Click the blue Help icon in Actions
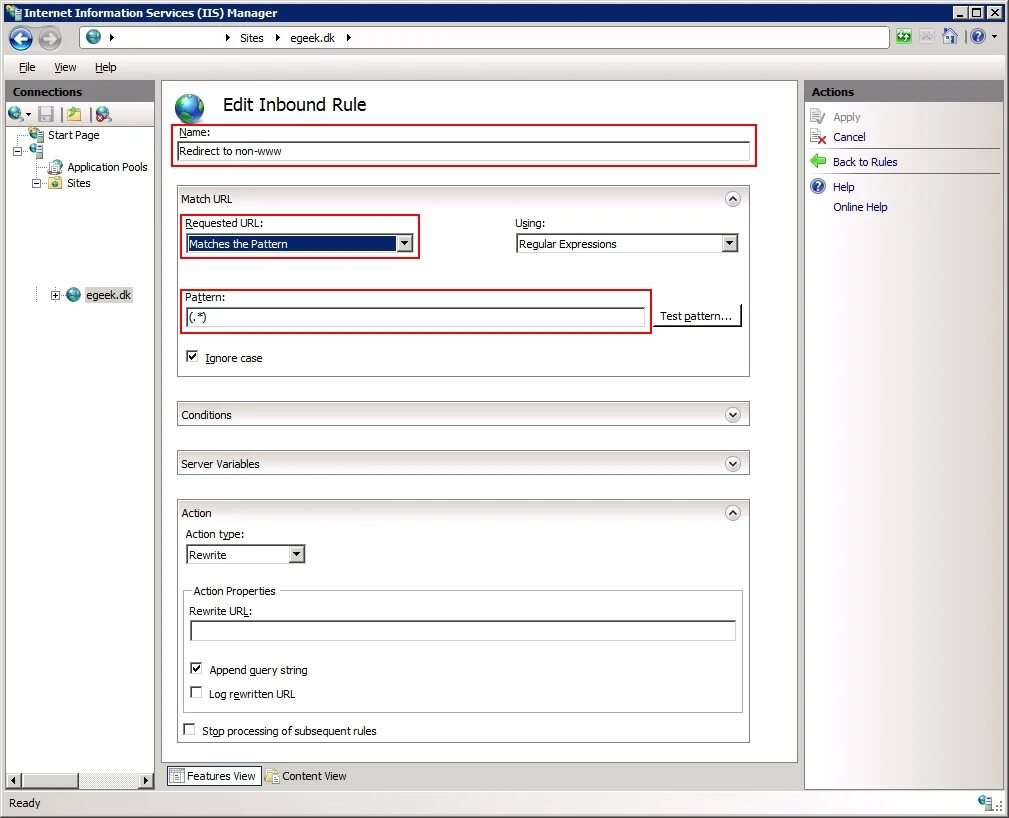The height and width of the screenshot is (818, 1009). (x=818, y=187)
